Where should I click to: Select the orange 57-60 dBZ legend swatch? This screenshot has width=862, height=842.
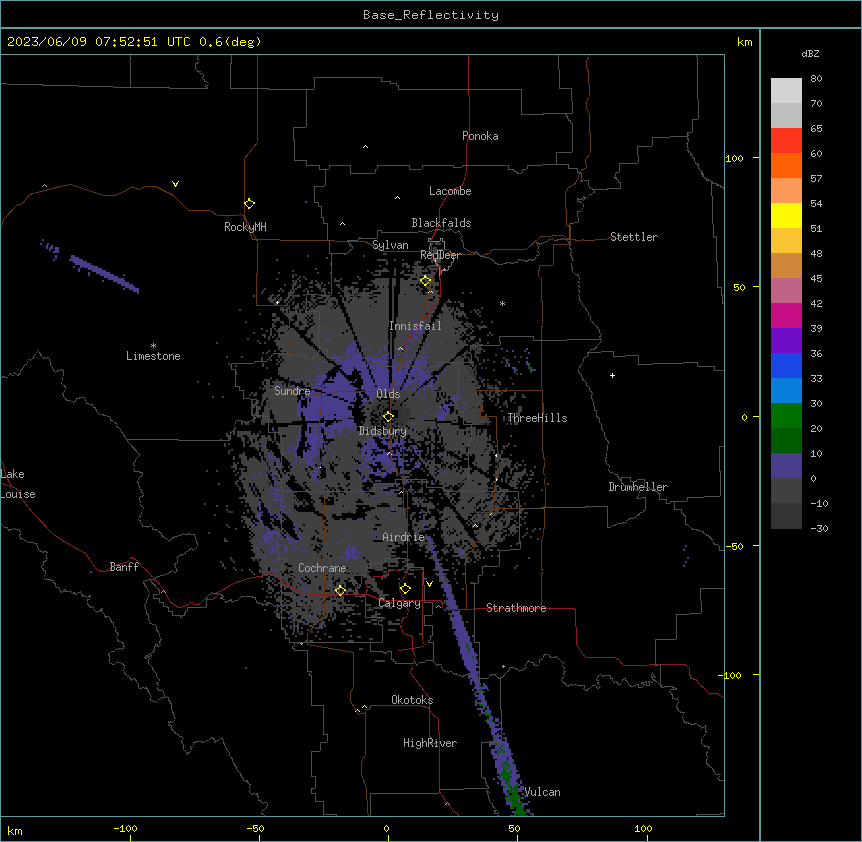click(786, 165)
